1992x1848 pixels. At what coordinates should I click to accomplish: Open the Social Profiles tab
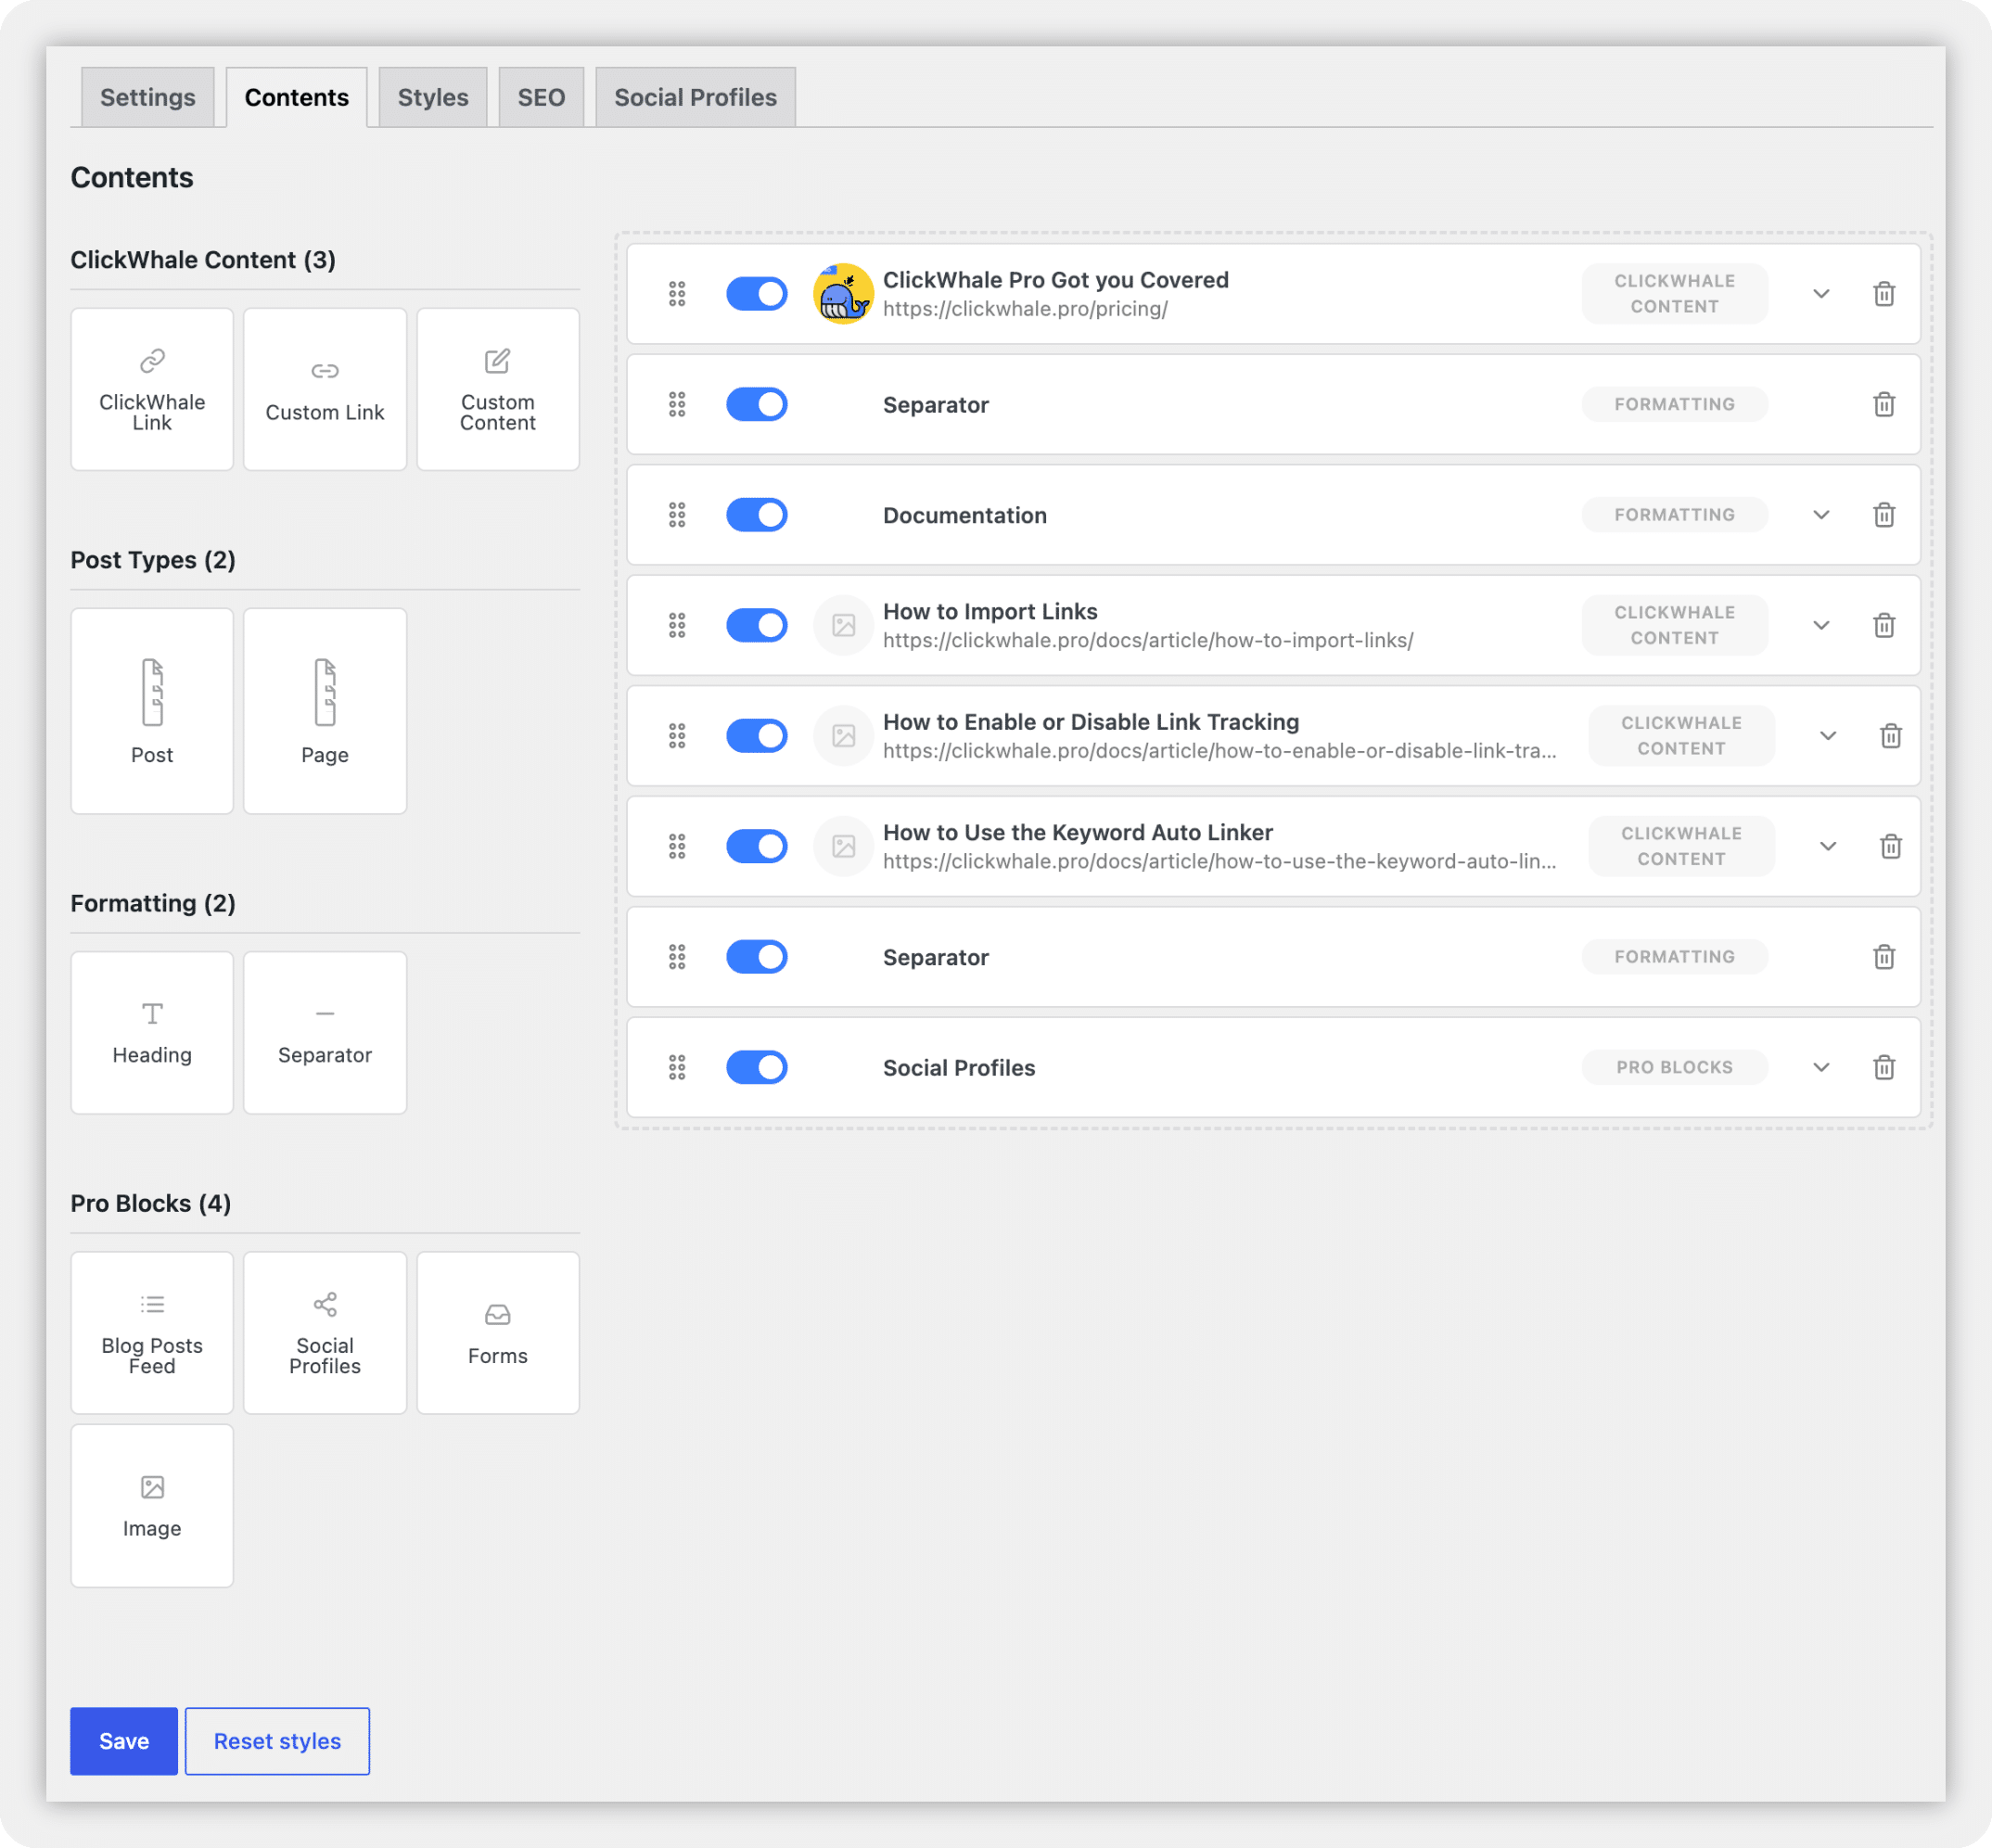(696, 97)
